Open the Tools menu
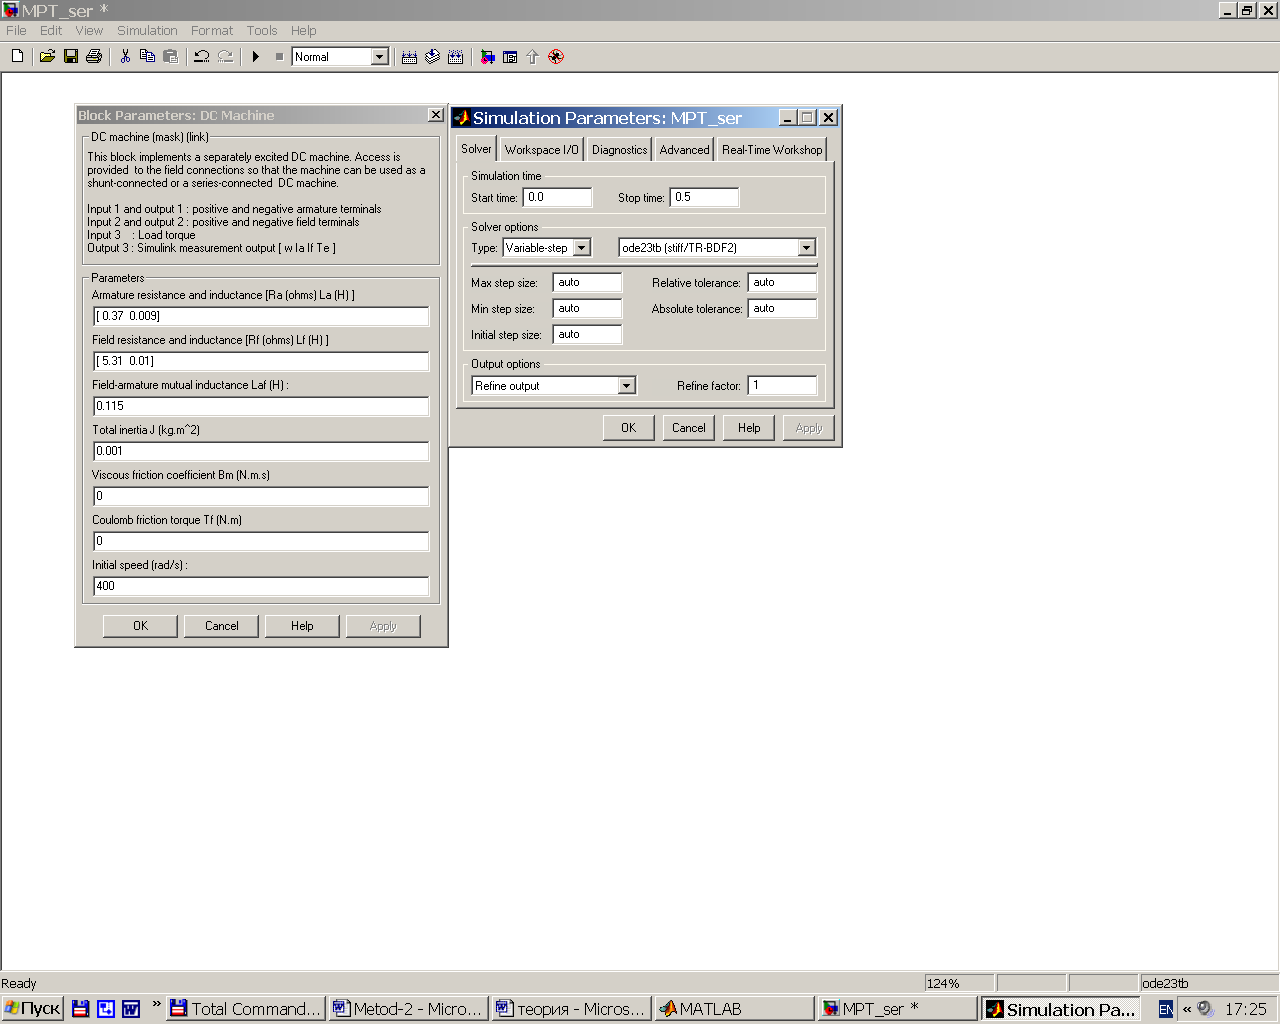 click(262, 31)
